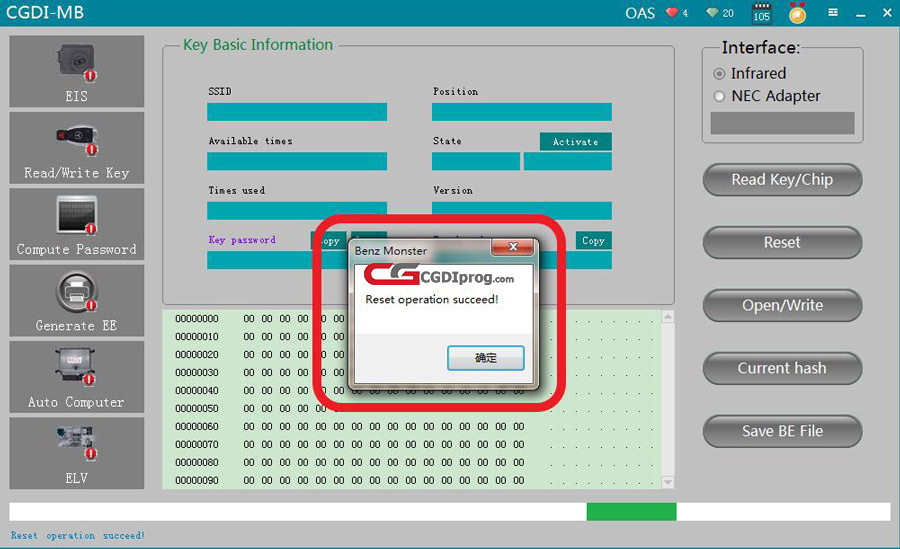Click the green progress bar segment
Viewport: 900px width, 549px height.
click(631, 512)
